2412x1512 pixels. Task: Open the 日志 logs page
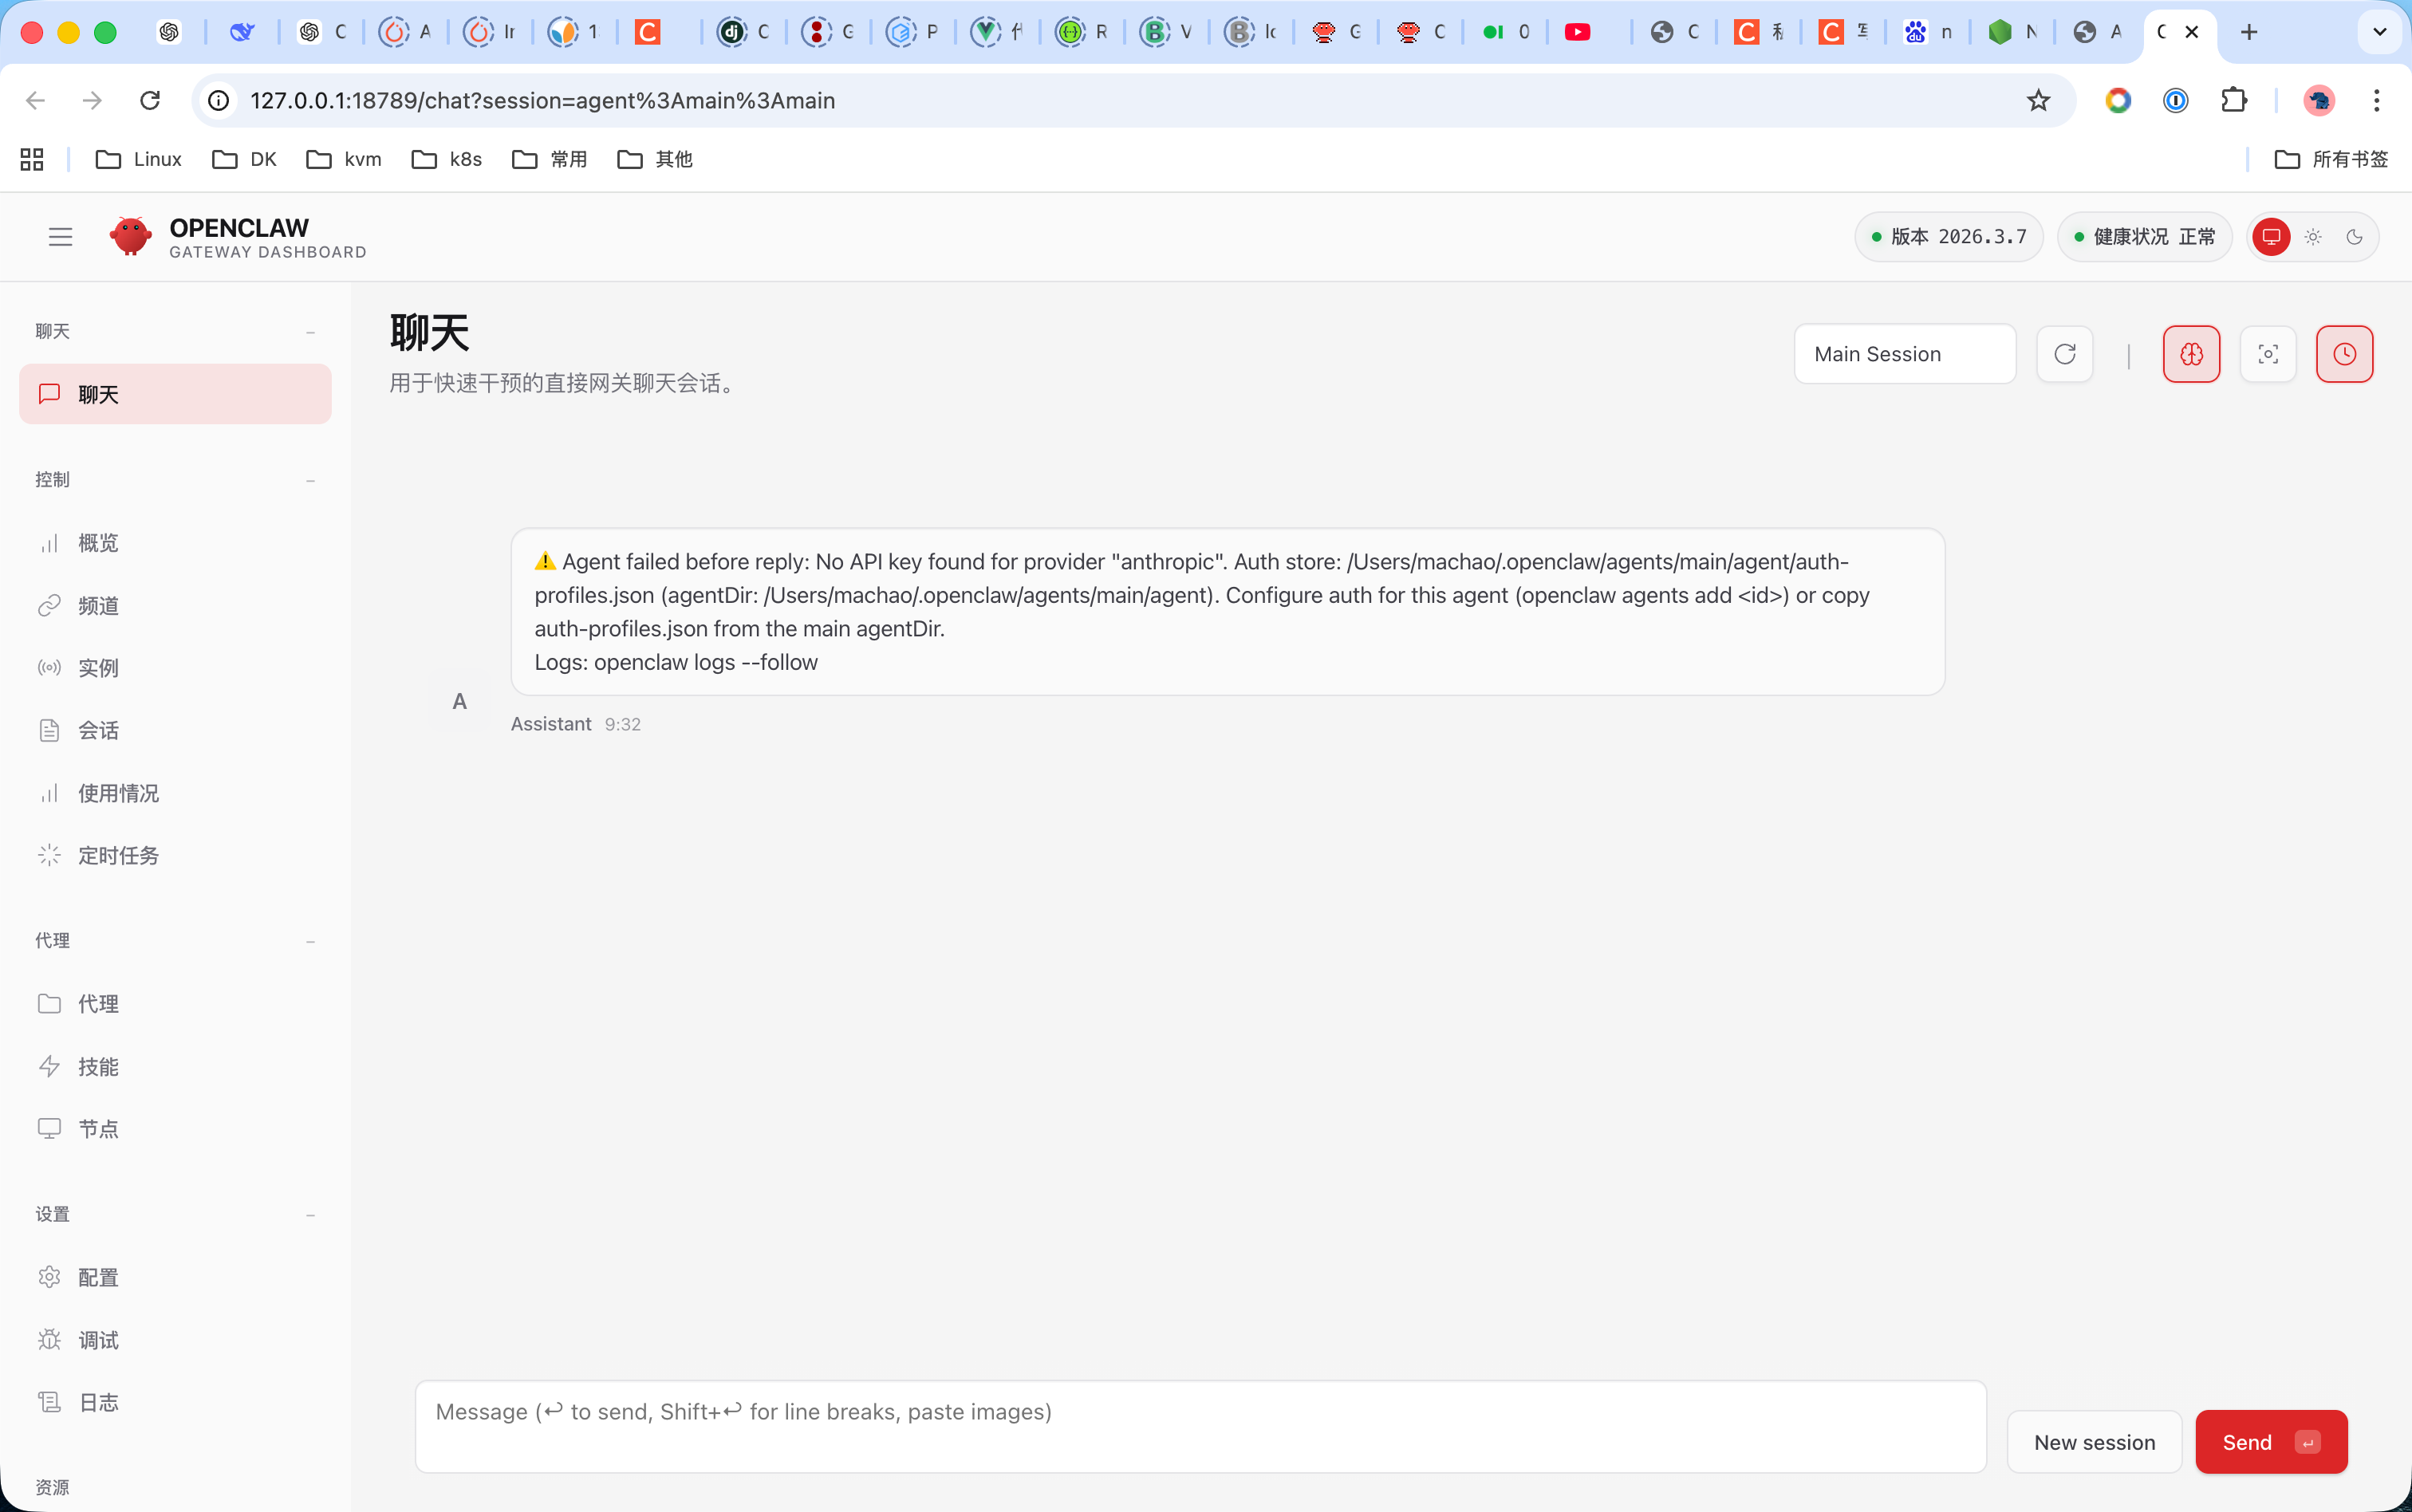point(97,1401)
